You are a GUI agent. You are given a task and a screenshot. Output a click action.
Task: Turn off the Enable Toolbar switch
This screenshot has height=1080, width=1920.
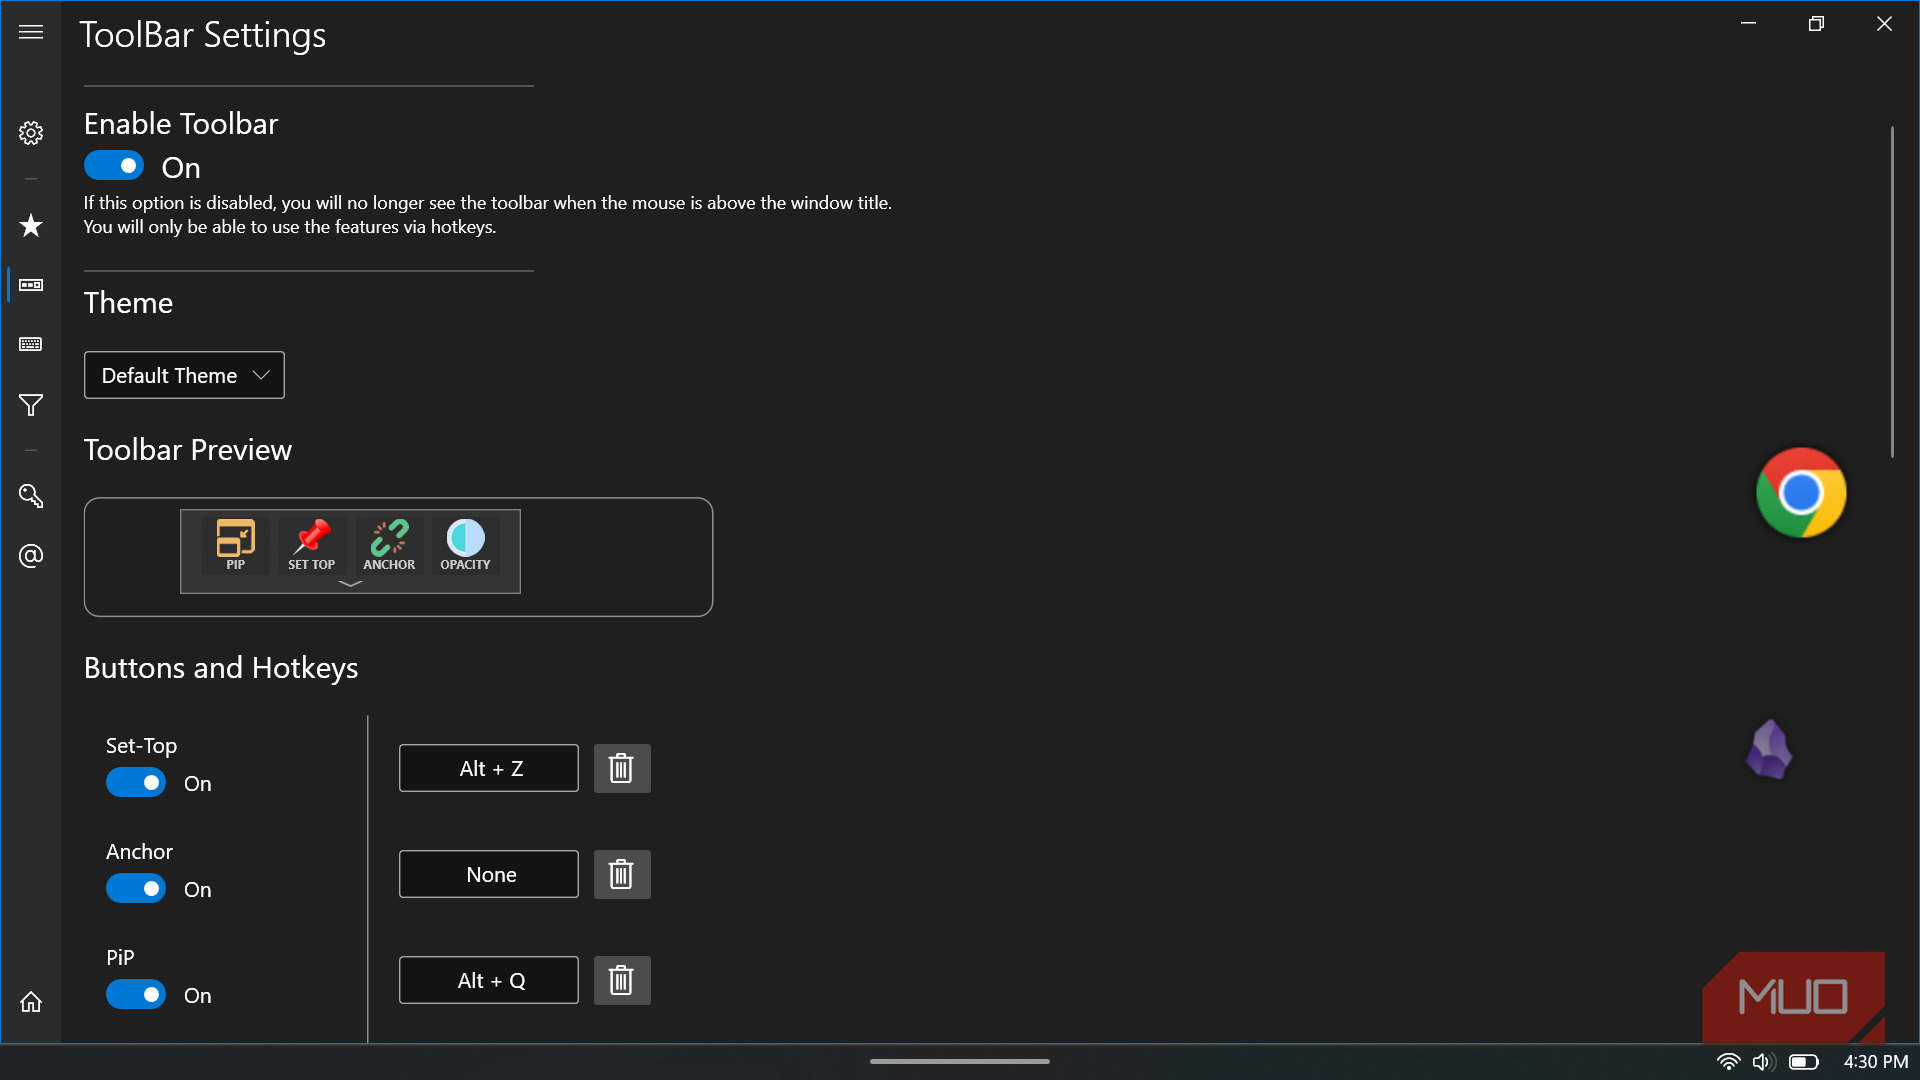(x=114, y=166)
